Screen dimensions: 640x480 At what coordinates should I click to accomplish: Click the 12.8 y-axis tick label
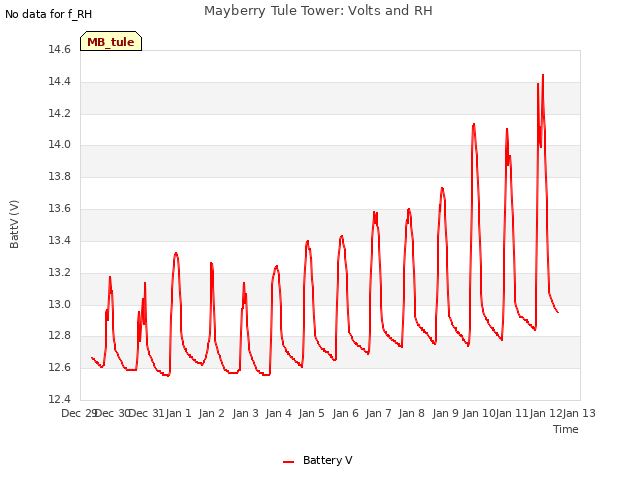[x=59, y=336]
